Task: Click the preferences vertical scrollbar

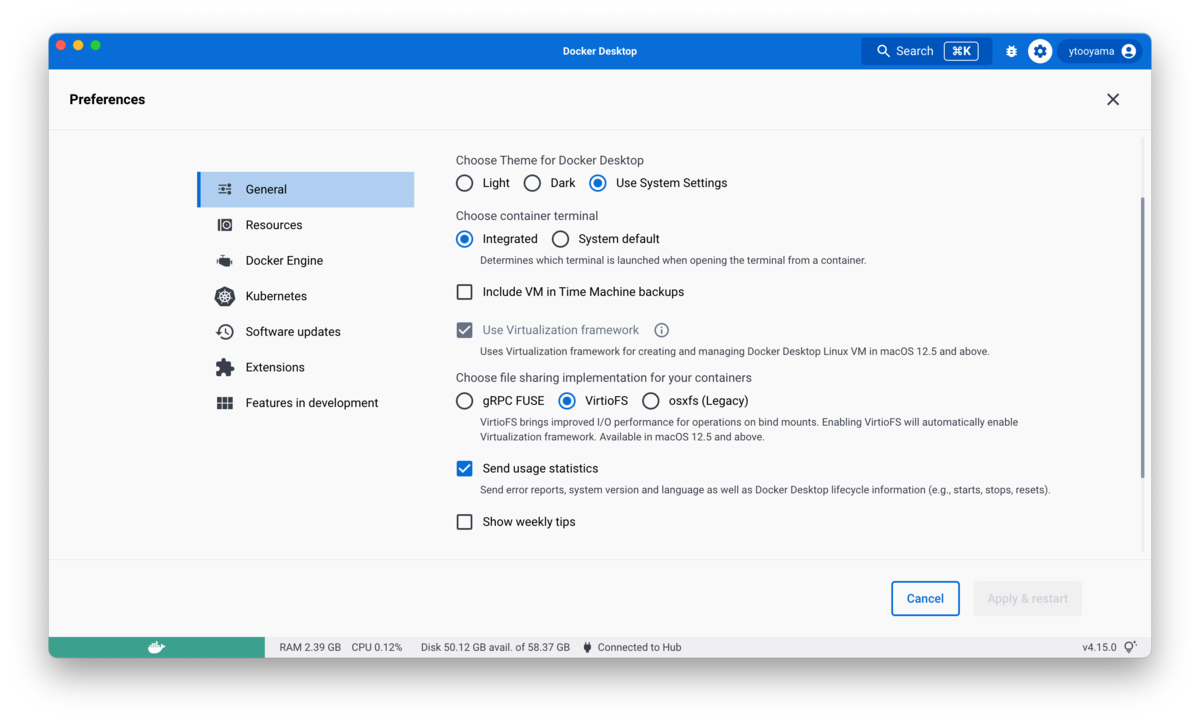Action: pos(1143,338)
